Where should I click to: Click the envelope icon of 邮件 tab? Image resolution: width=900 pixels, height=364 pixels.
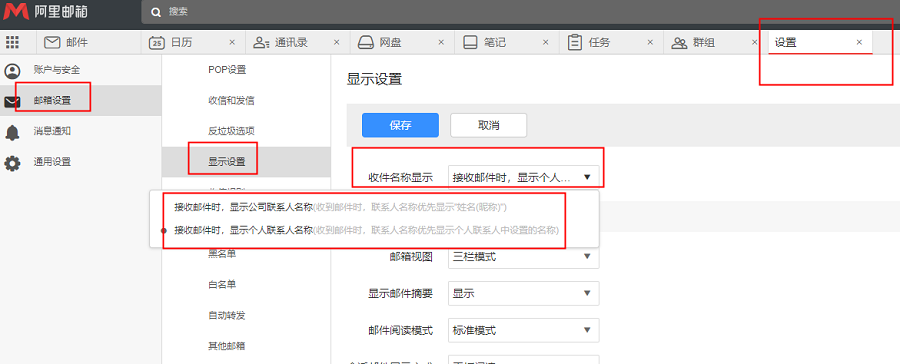point(52,42)
